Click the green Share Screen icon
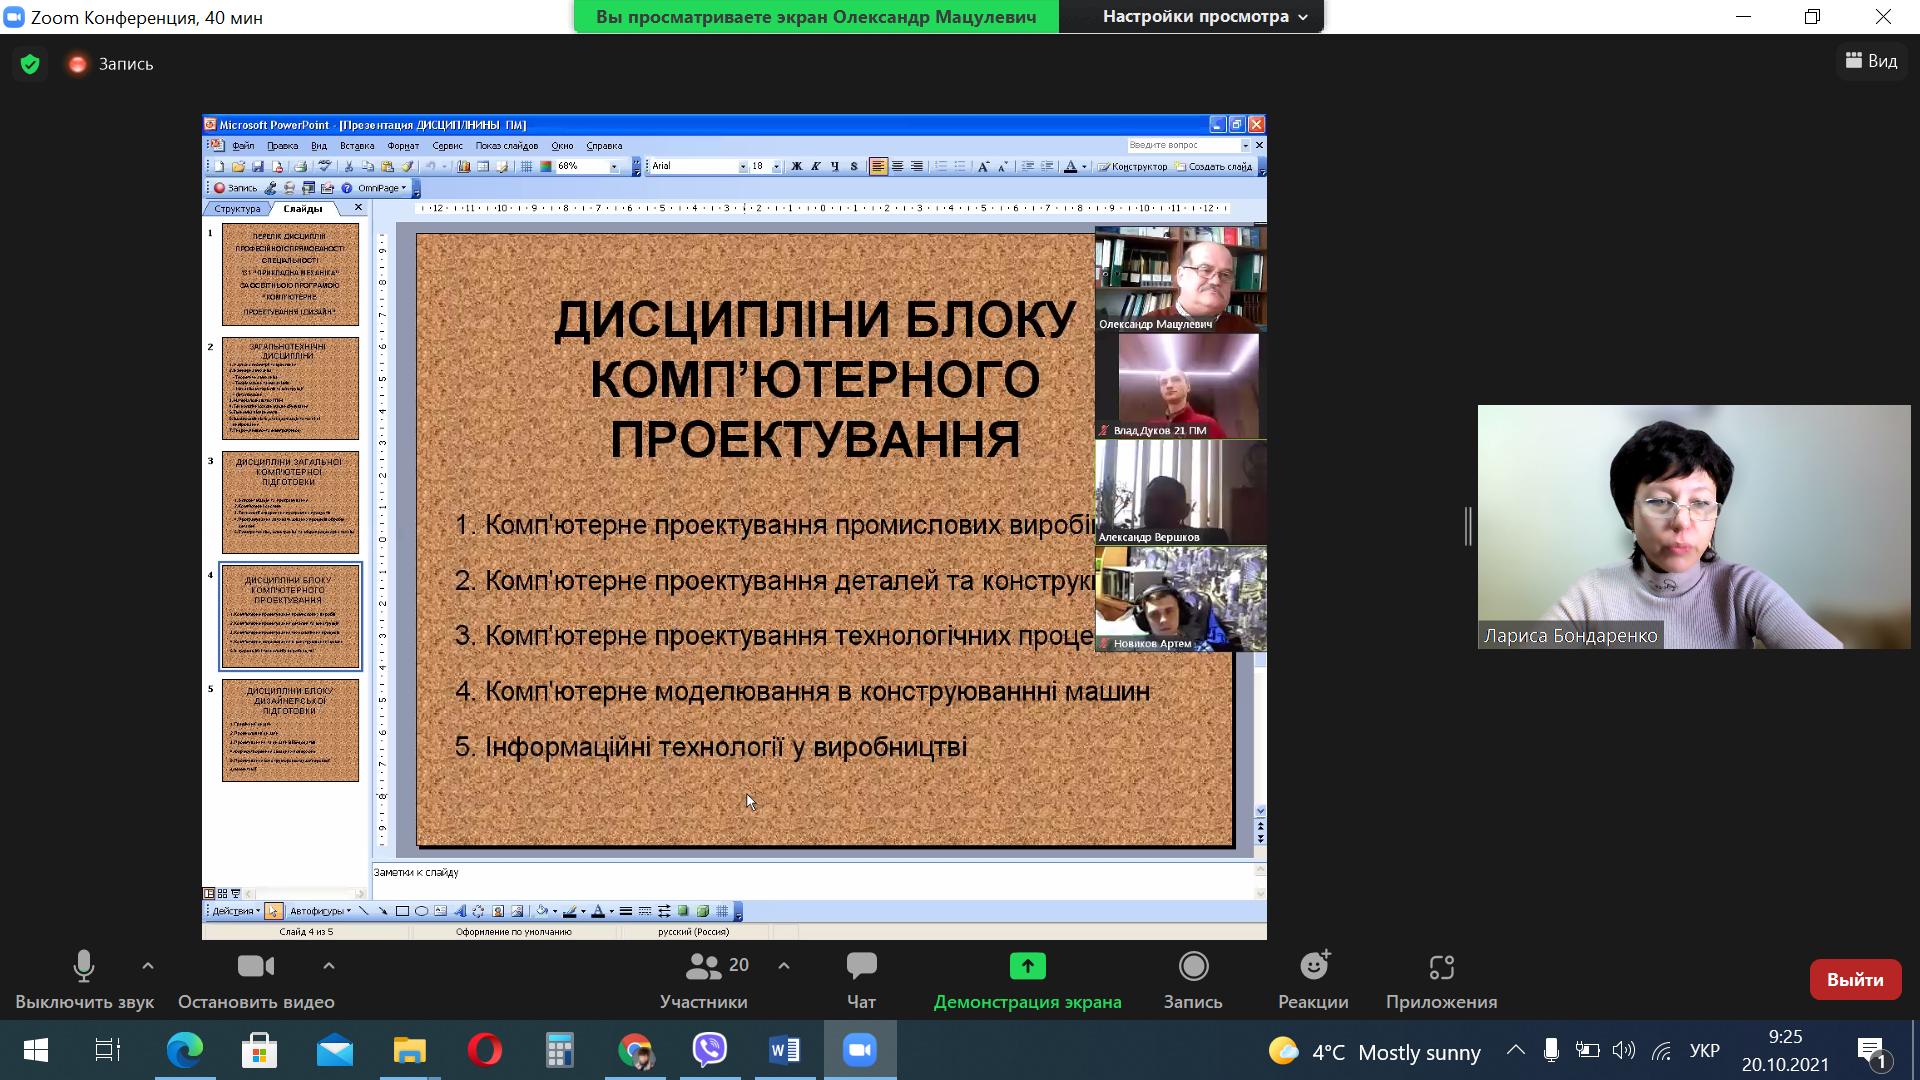 [x=1027, y=966]
